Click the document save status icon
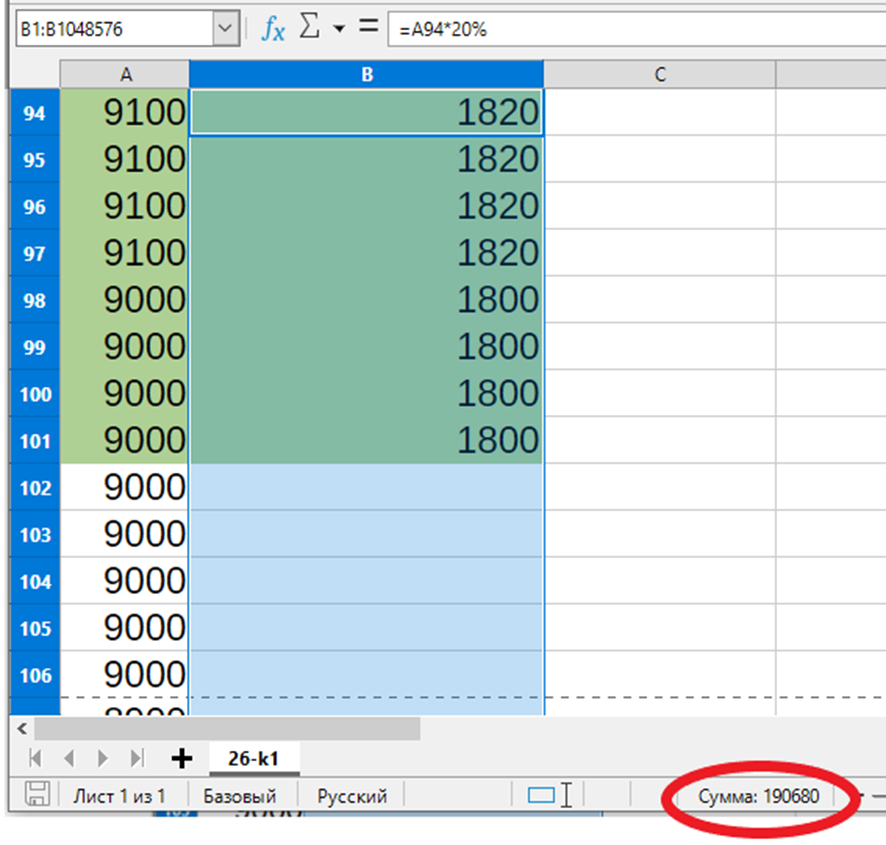 (x=38, y=796)
